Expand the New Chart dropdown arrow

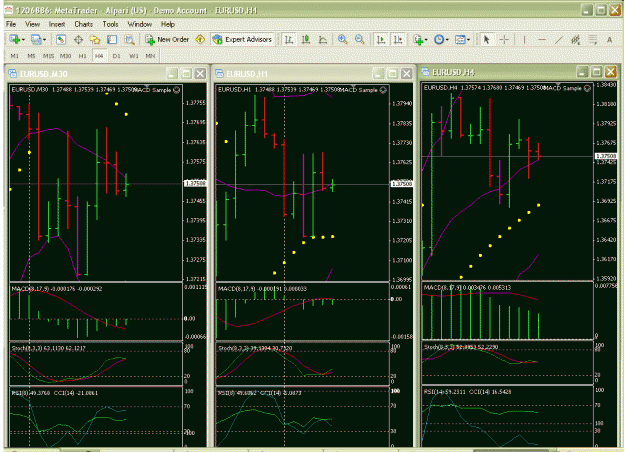point(23,40)
